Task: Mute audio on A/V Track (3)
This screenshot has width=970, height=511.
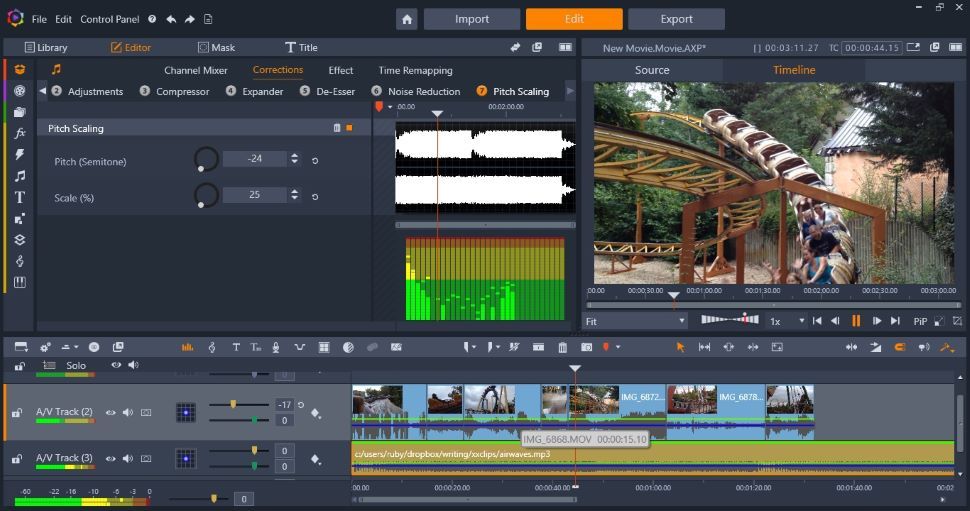Action: (128, 458)
